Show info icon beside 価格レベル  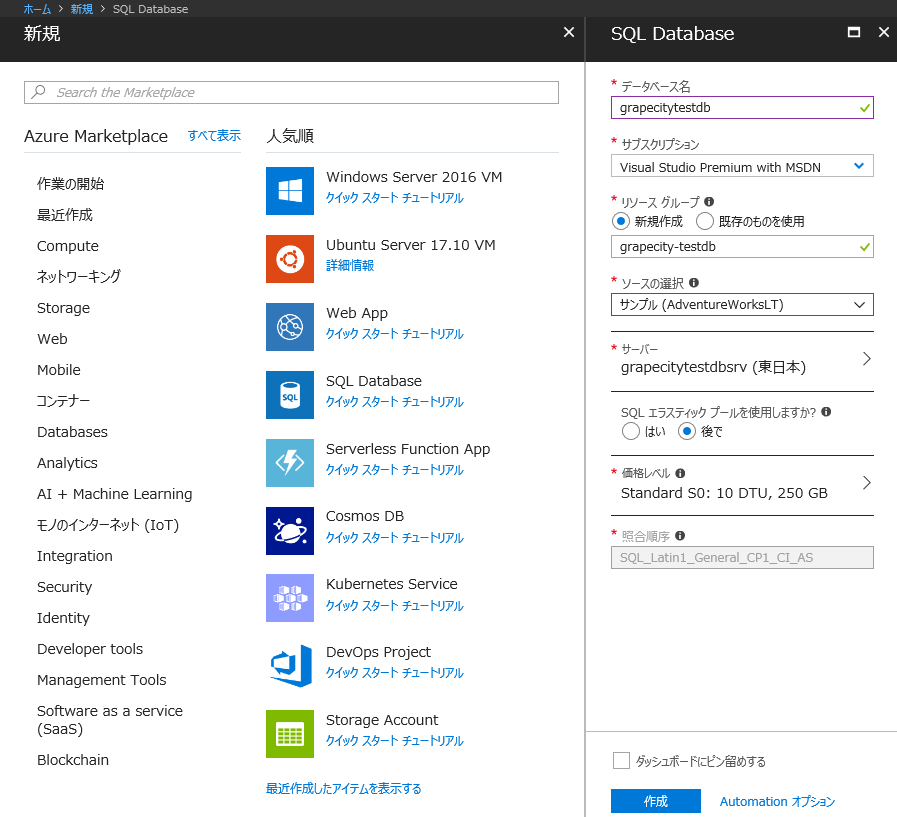[x=680, y=473]
